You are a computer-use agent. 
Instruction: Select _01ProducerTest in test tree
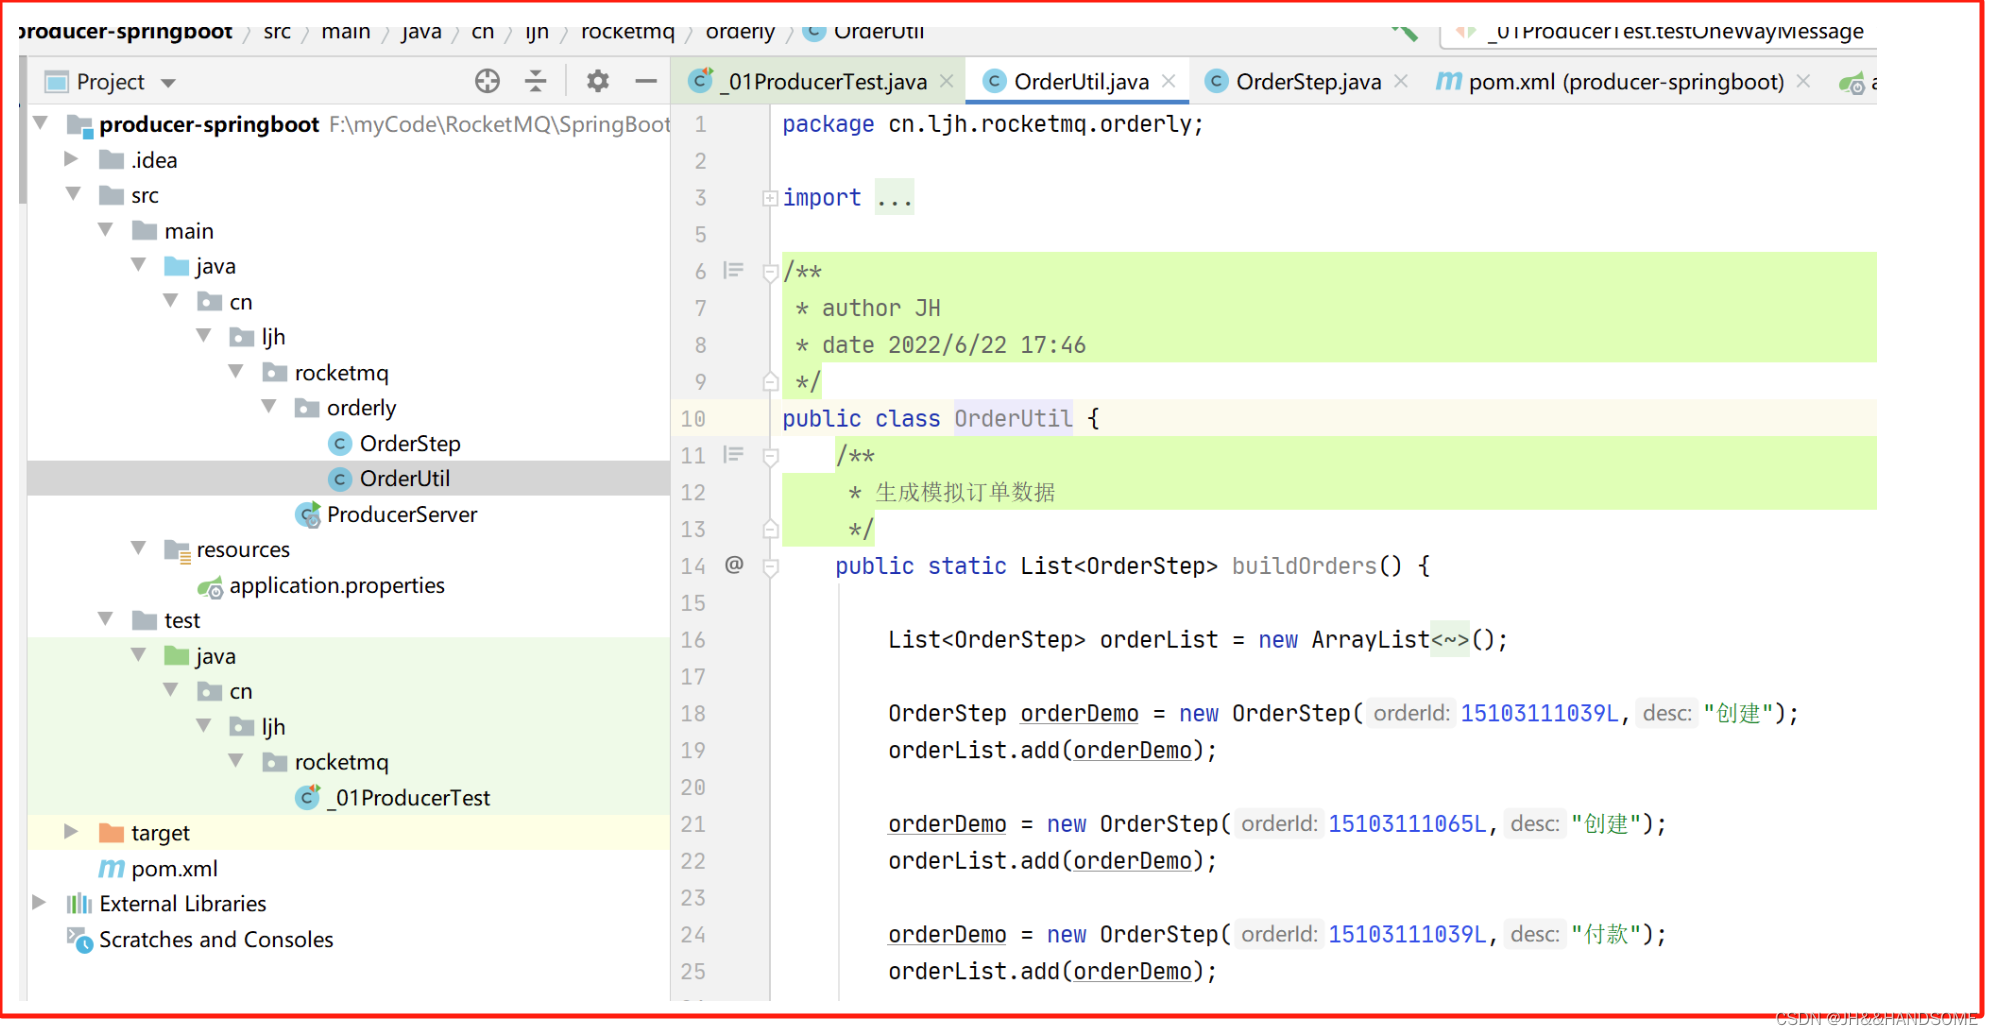point(393,798)
